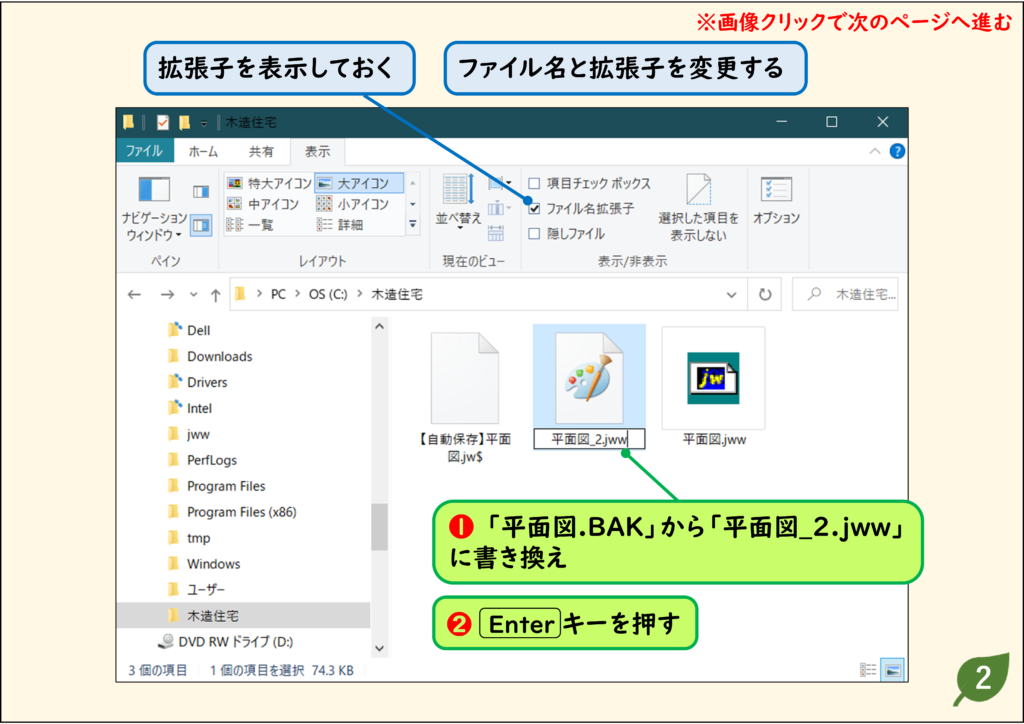
Task: Open the Navigation pane dropdown
Action: click(x=154, y=209)
